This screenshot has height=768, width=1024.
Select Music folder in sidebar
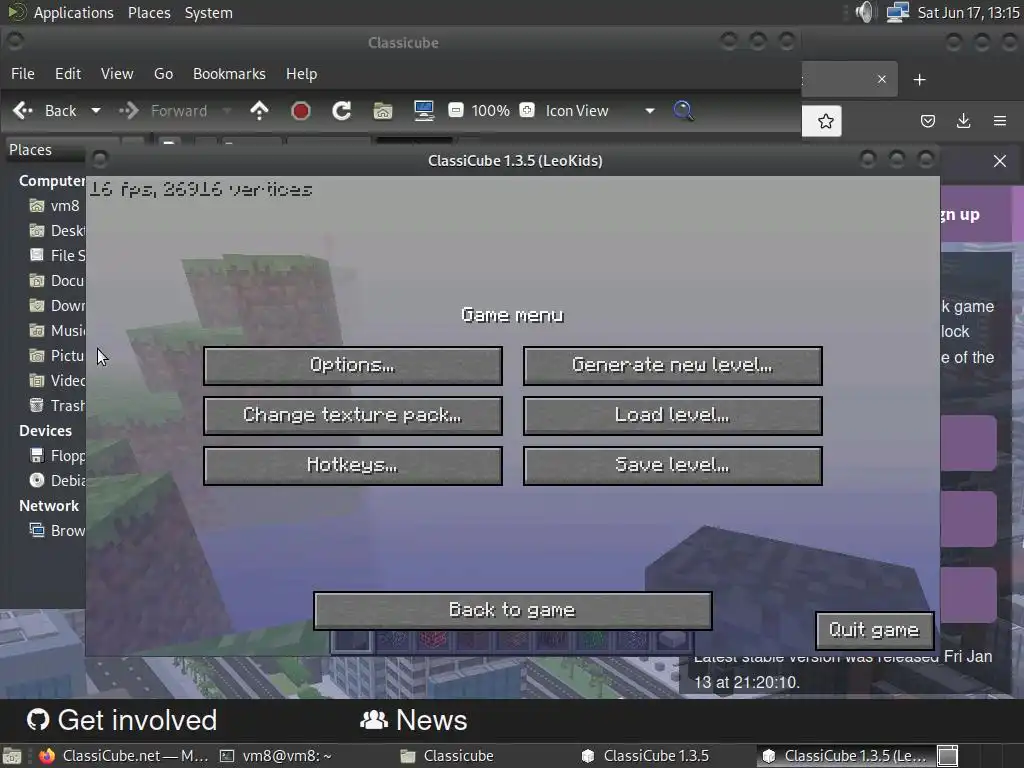tap(57, 331)
